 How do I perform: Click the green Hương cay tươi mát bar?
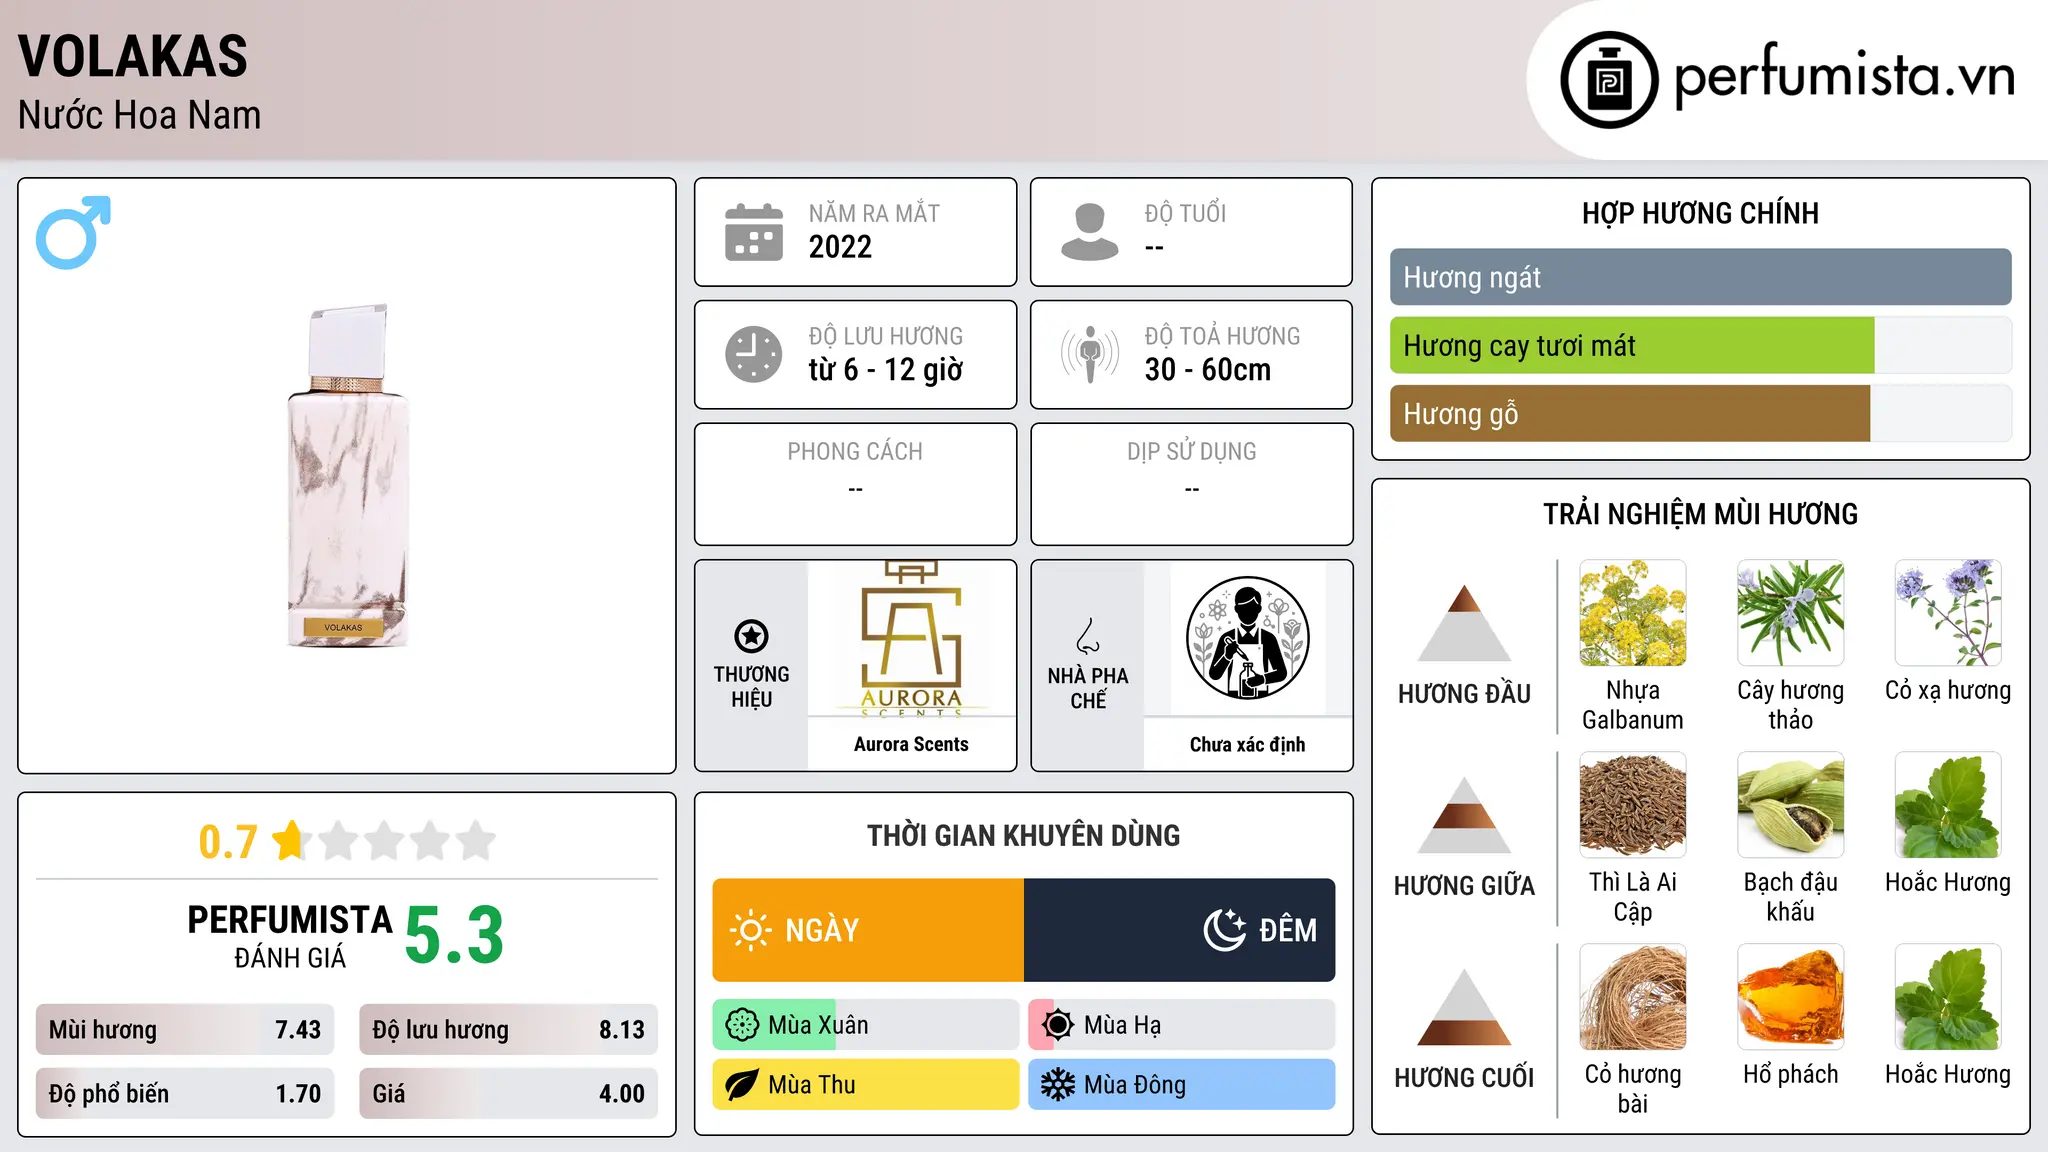coord(1632,346)
